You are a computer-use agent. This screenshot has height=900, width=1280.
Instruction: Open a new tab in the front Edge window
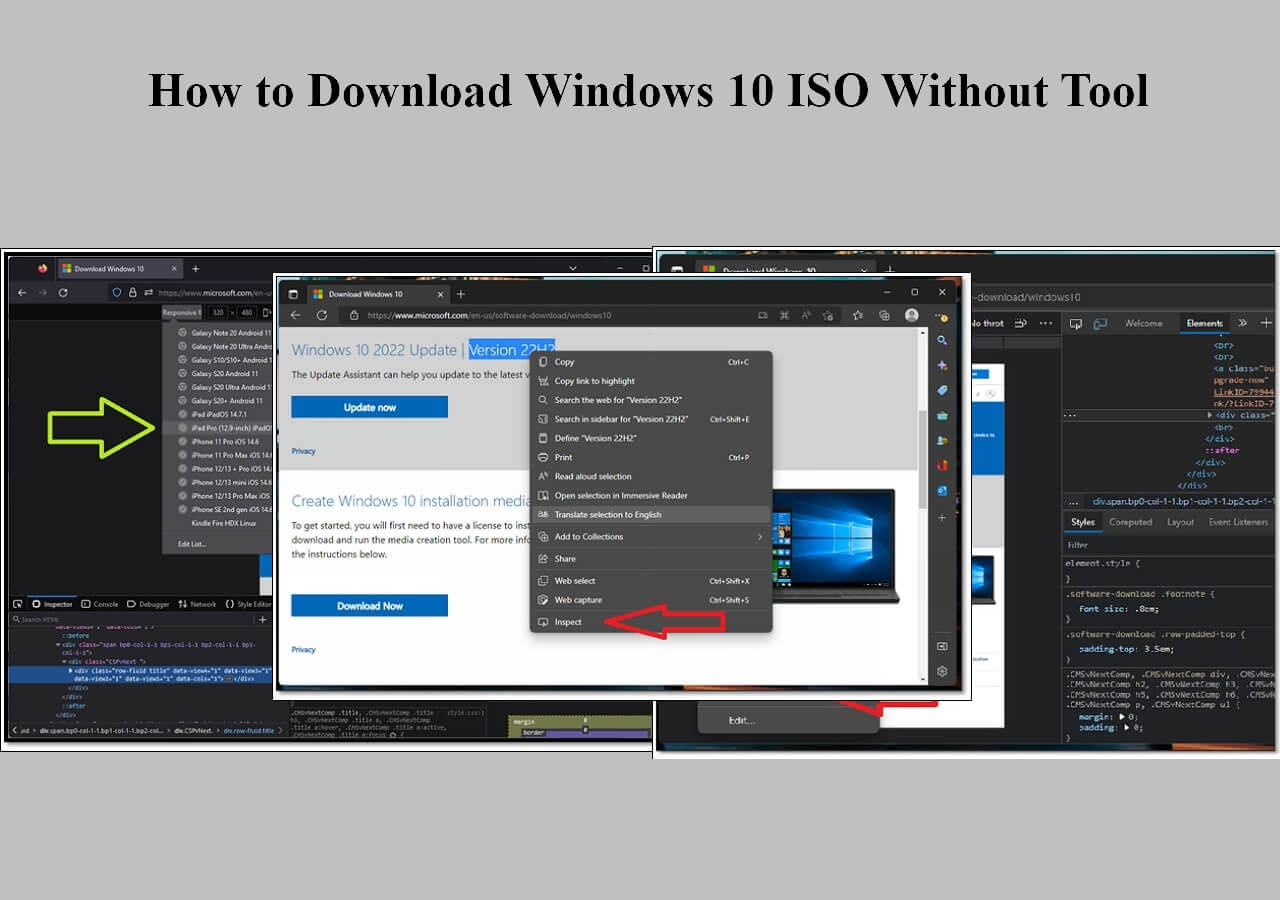point(461,294)
